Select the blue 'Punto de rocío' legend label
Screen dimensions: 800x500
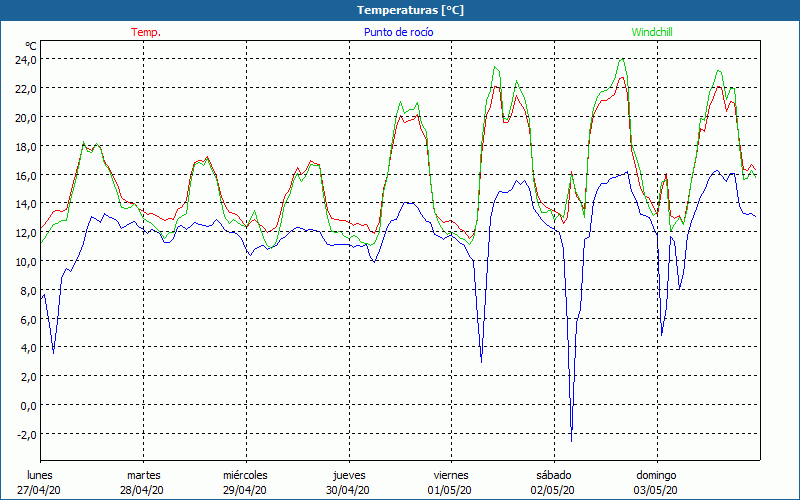(398, 32)
